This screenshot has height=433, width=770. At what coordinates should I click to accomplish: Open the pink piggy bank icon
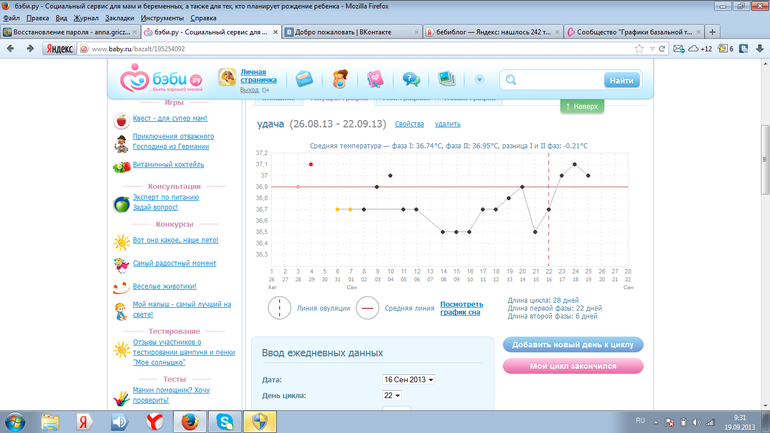(x=375, y=79)
